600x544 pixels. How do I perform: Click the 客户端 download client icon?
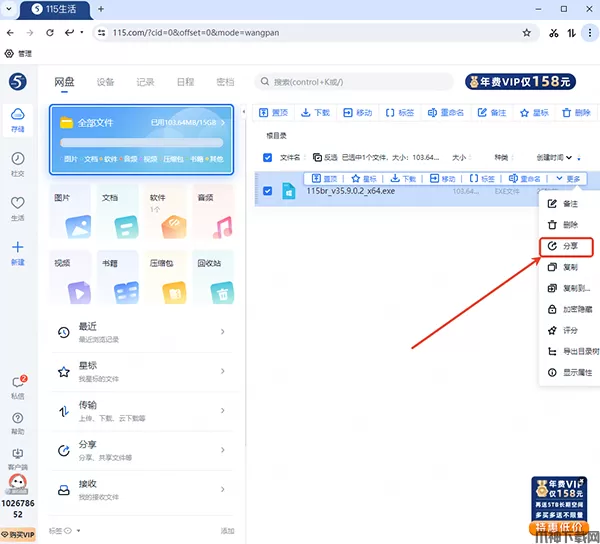pos(18,458)
